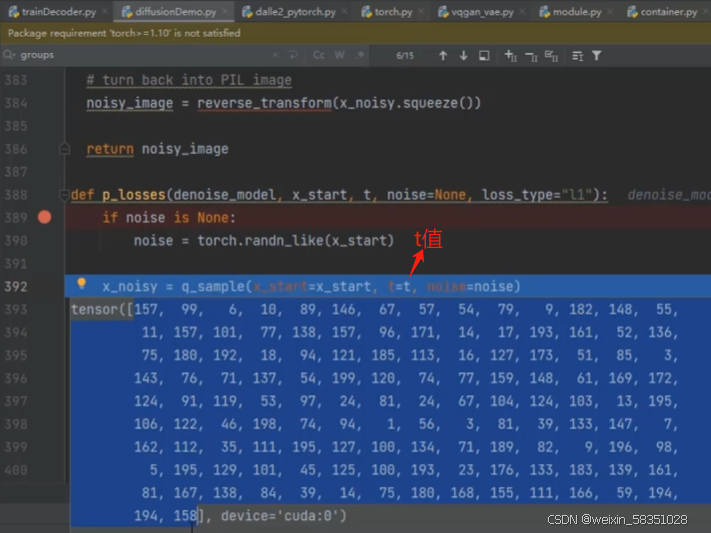
Task: Close the diffusionDemo.py tab
Action: click(x=225, y=12)
